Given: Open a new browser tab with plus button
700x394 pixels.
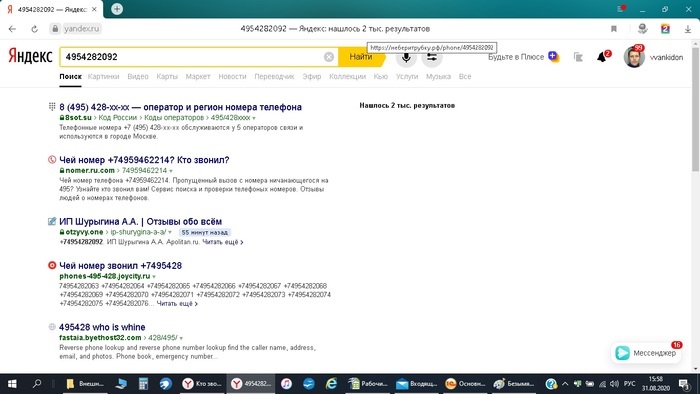Looking at the screenshot, I should 117,9.
